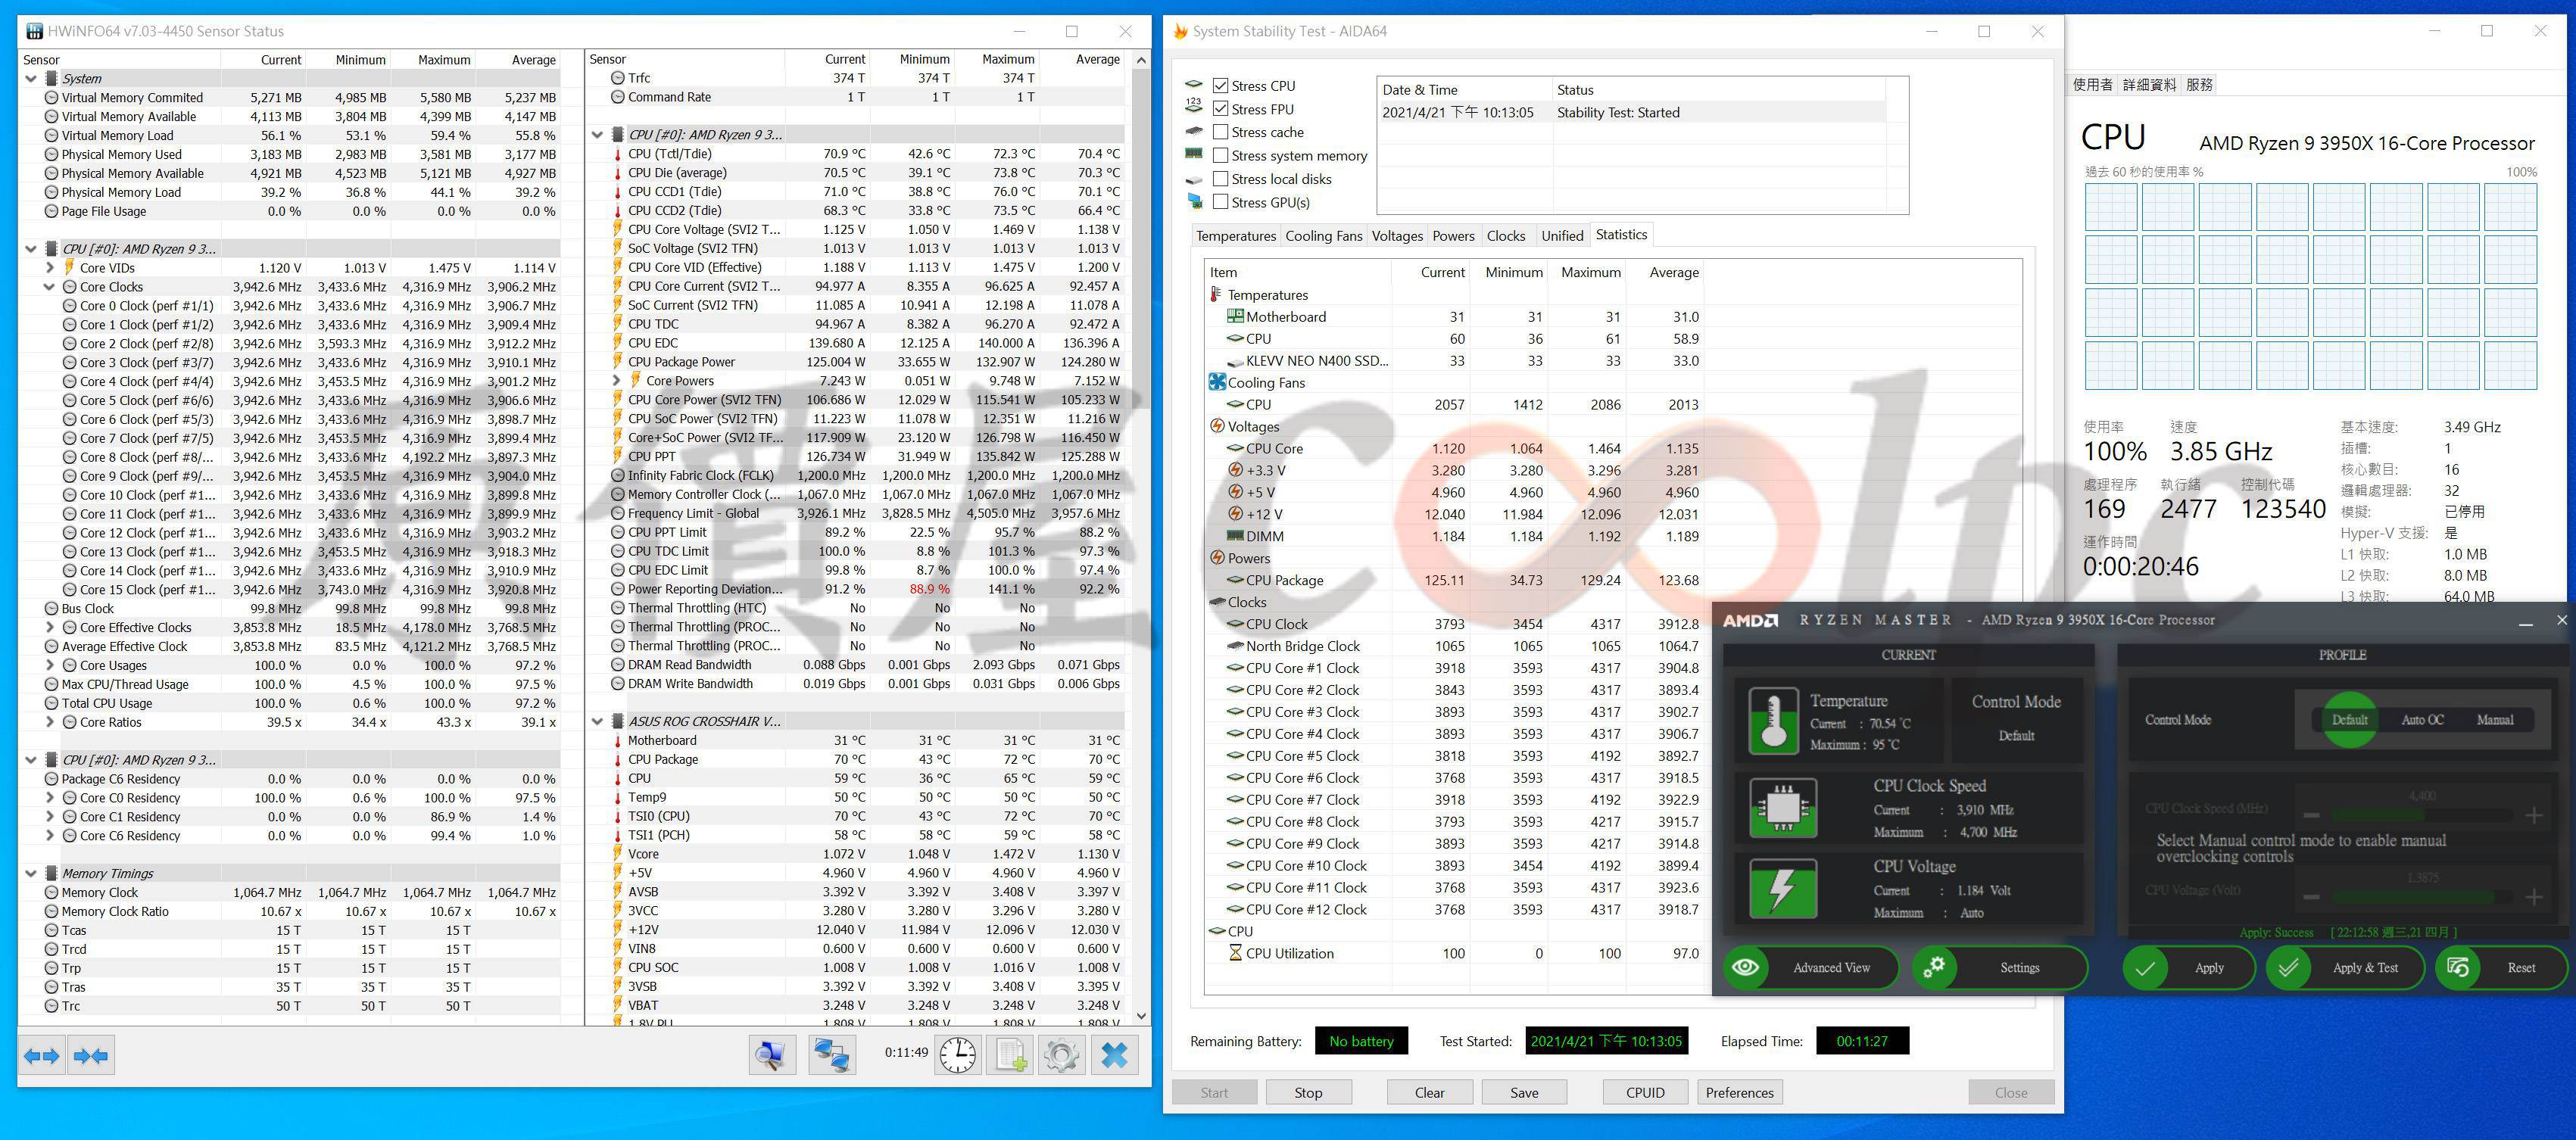Viewport: 2576px width, 1140px height.
Task: Collapse the HWiNFO System group
Action: (31, 78)
